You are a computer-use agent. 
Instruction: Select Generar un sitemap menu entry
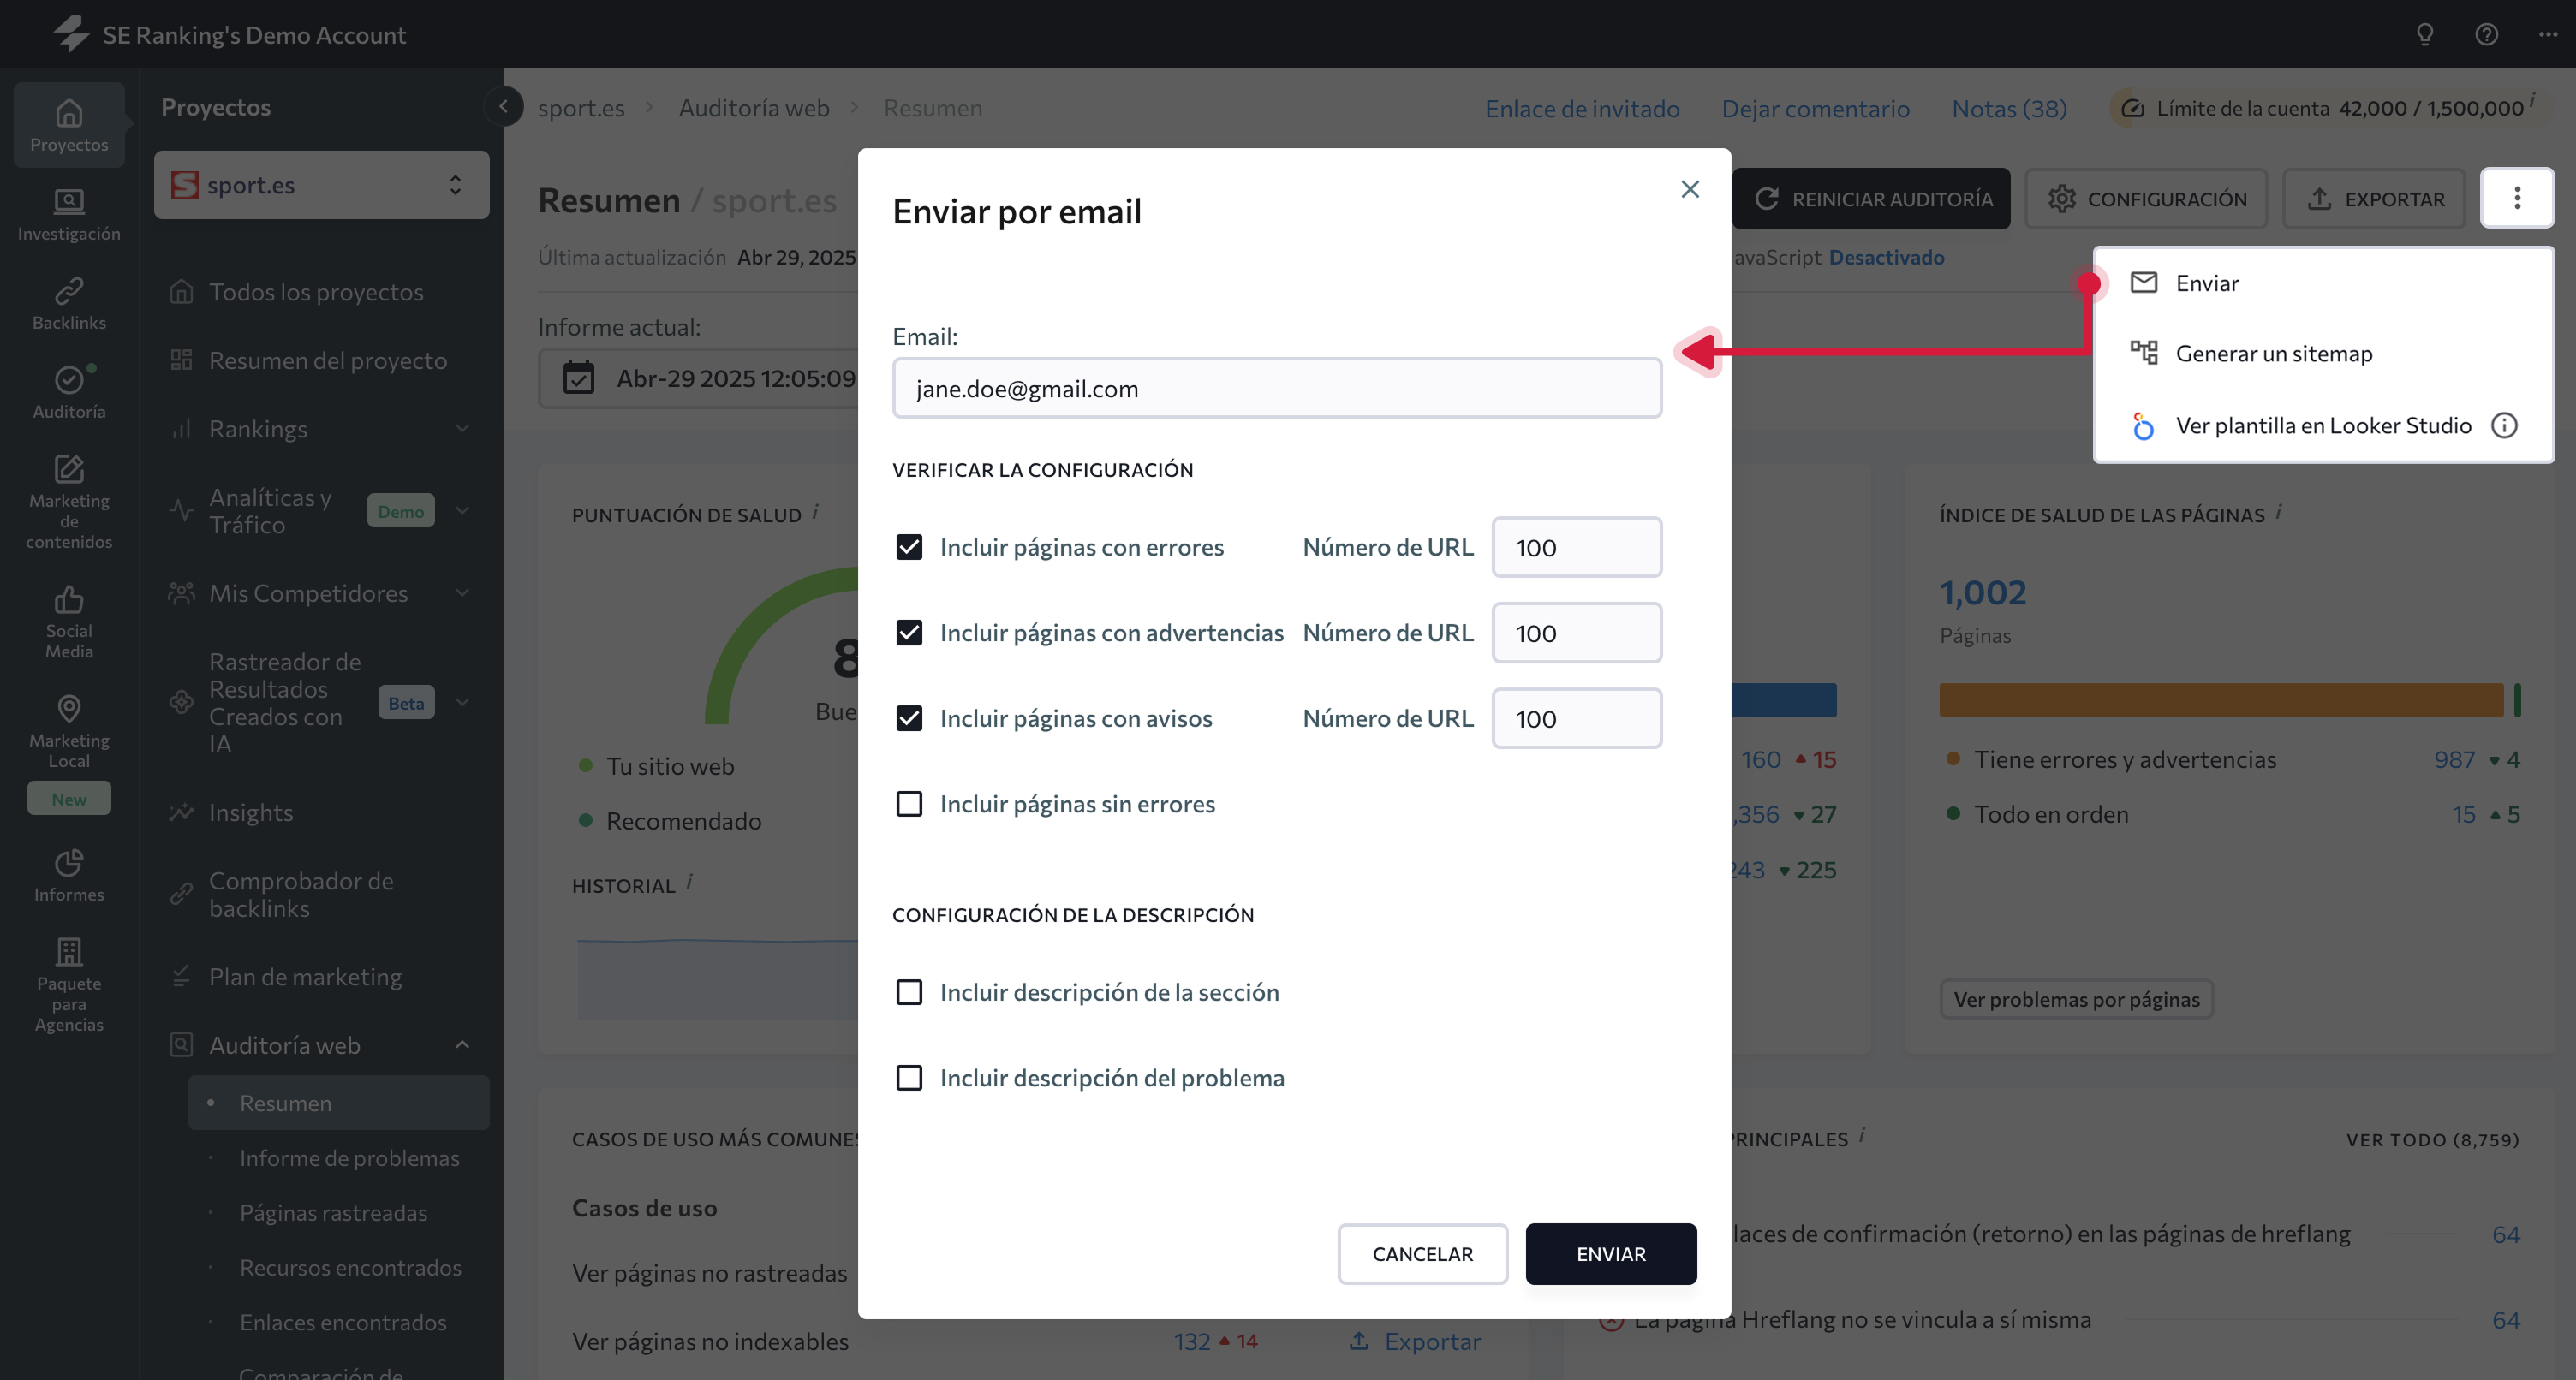pos(2324,353)
